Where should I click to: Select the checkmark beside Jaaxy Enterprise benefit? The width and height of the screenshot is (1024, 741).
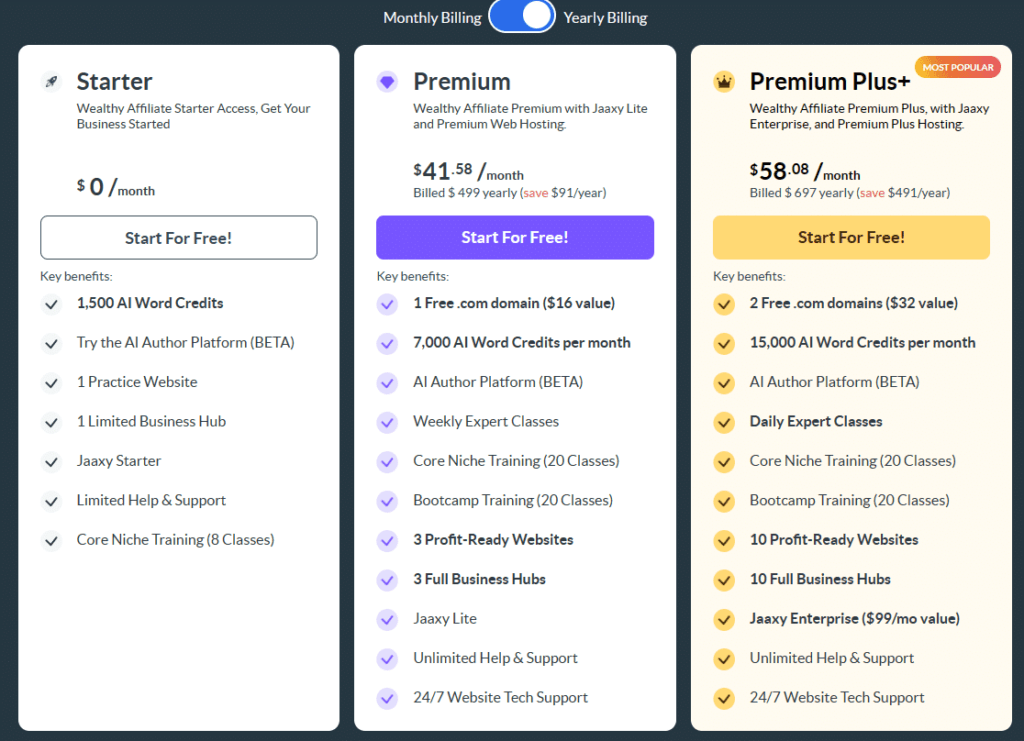tap(724, 619)
